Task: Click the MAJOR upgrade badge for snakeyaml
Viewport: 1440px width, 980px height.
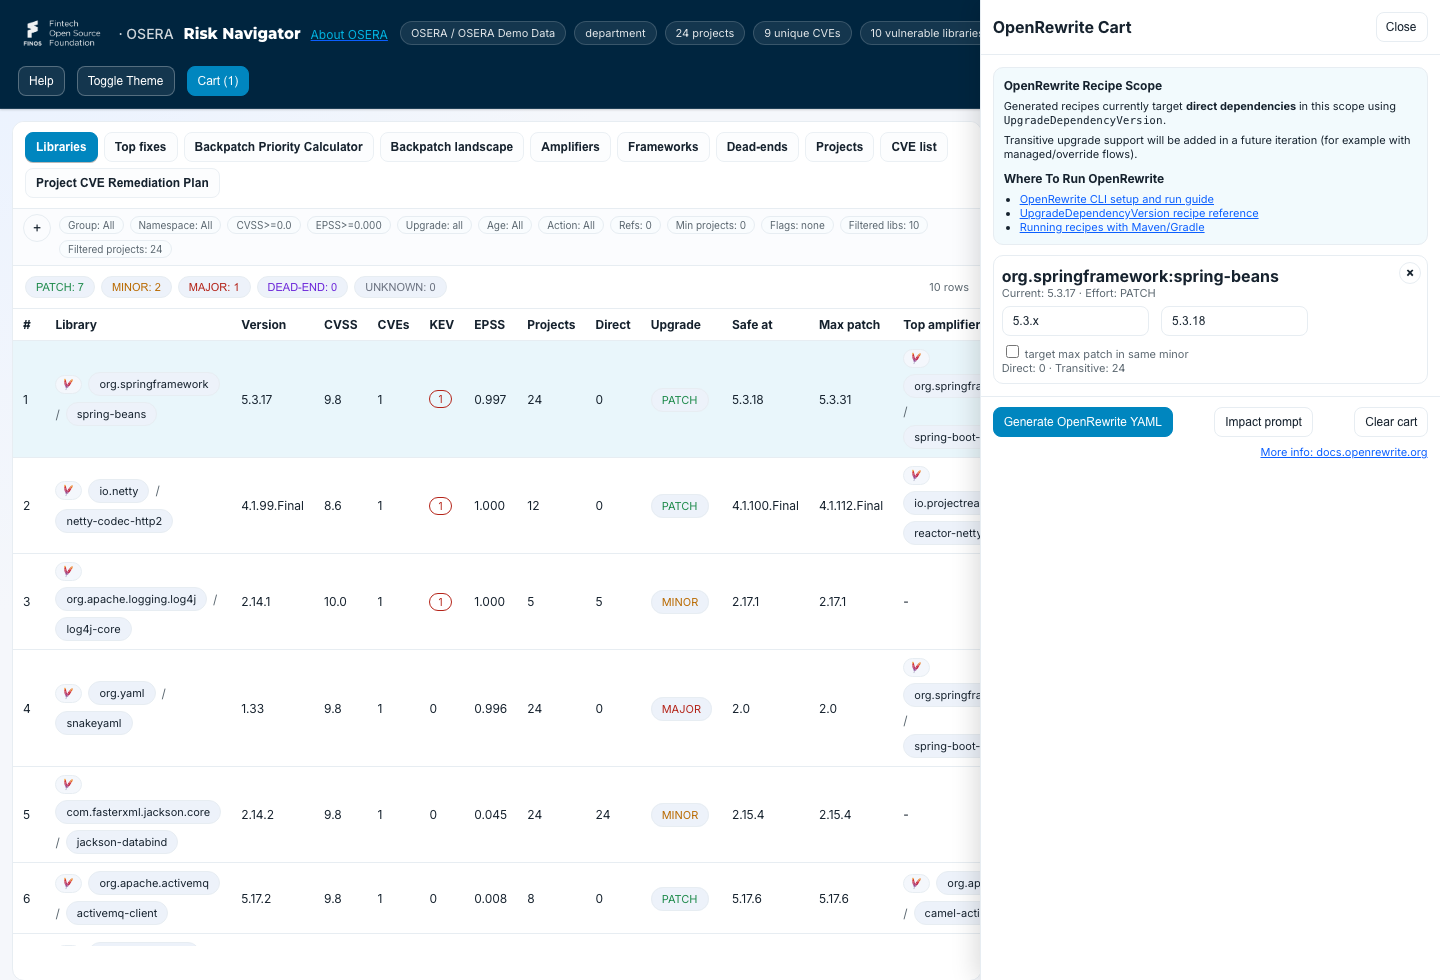Action: pos(681,709)
